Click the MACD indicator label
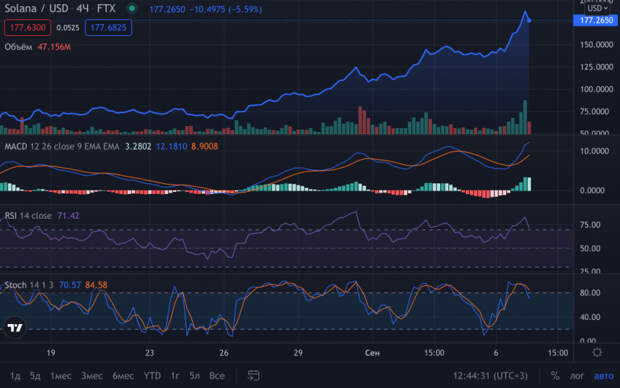 click(16, 146)
